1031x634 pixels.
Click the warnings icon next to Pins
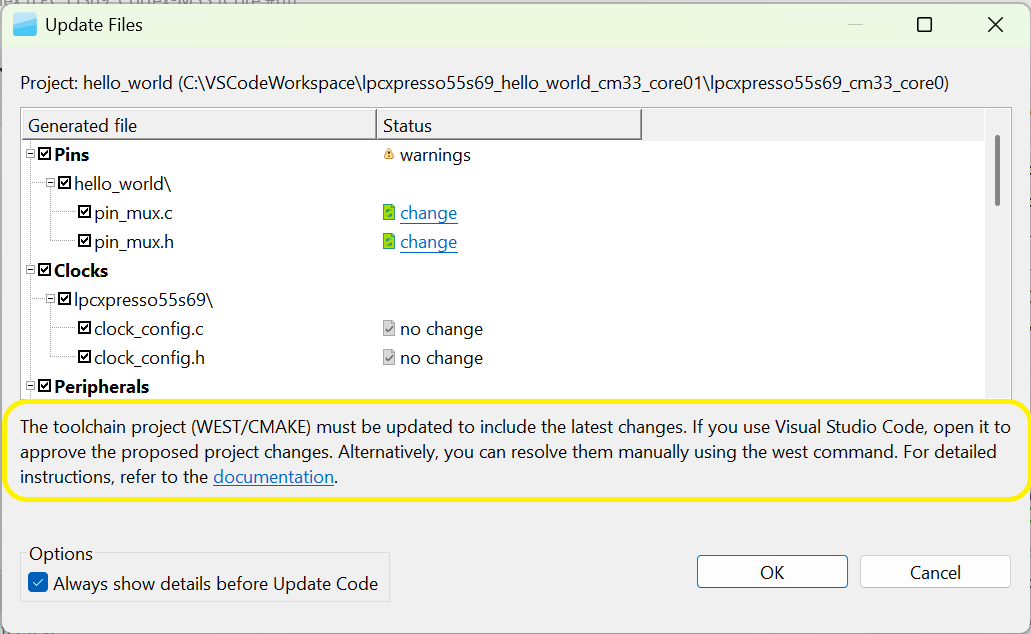[x=387, y=155]
